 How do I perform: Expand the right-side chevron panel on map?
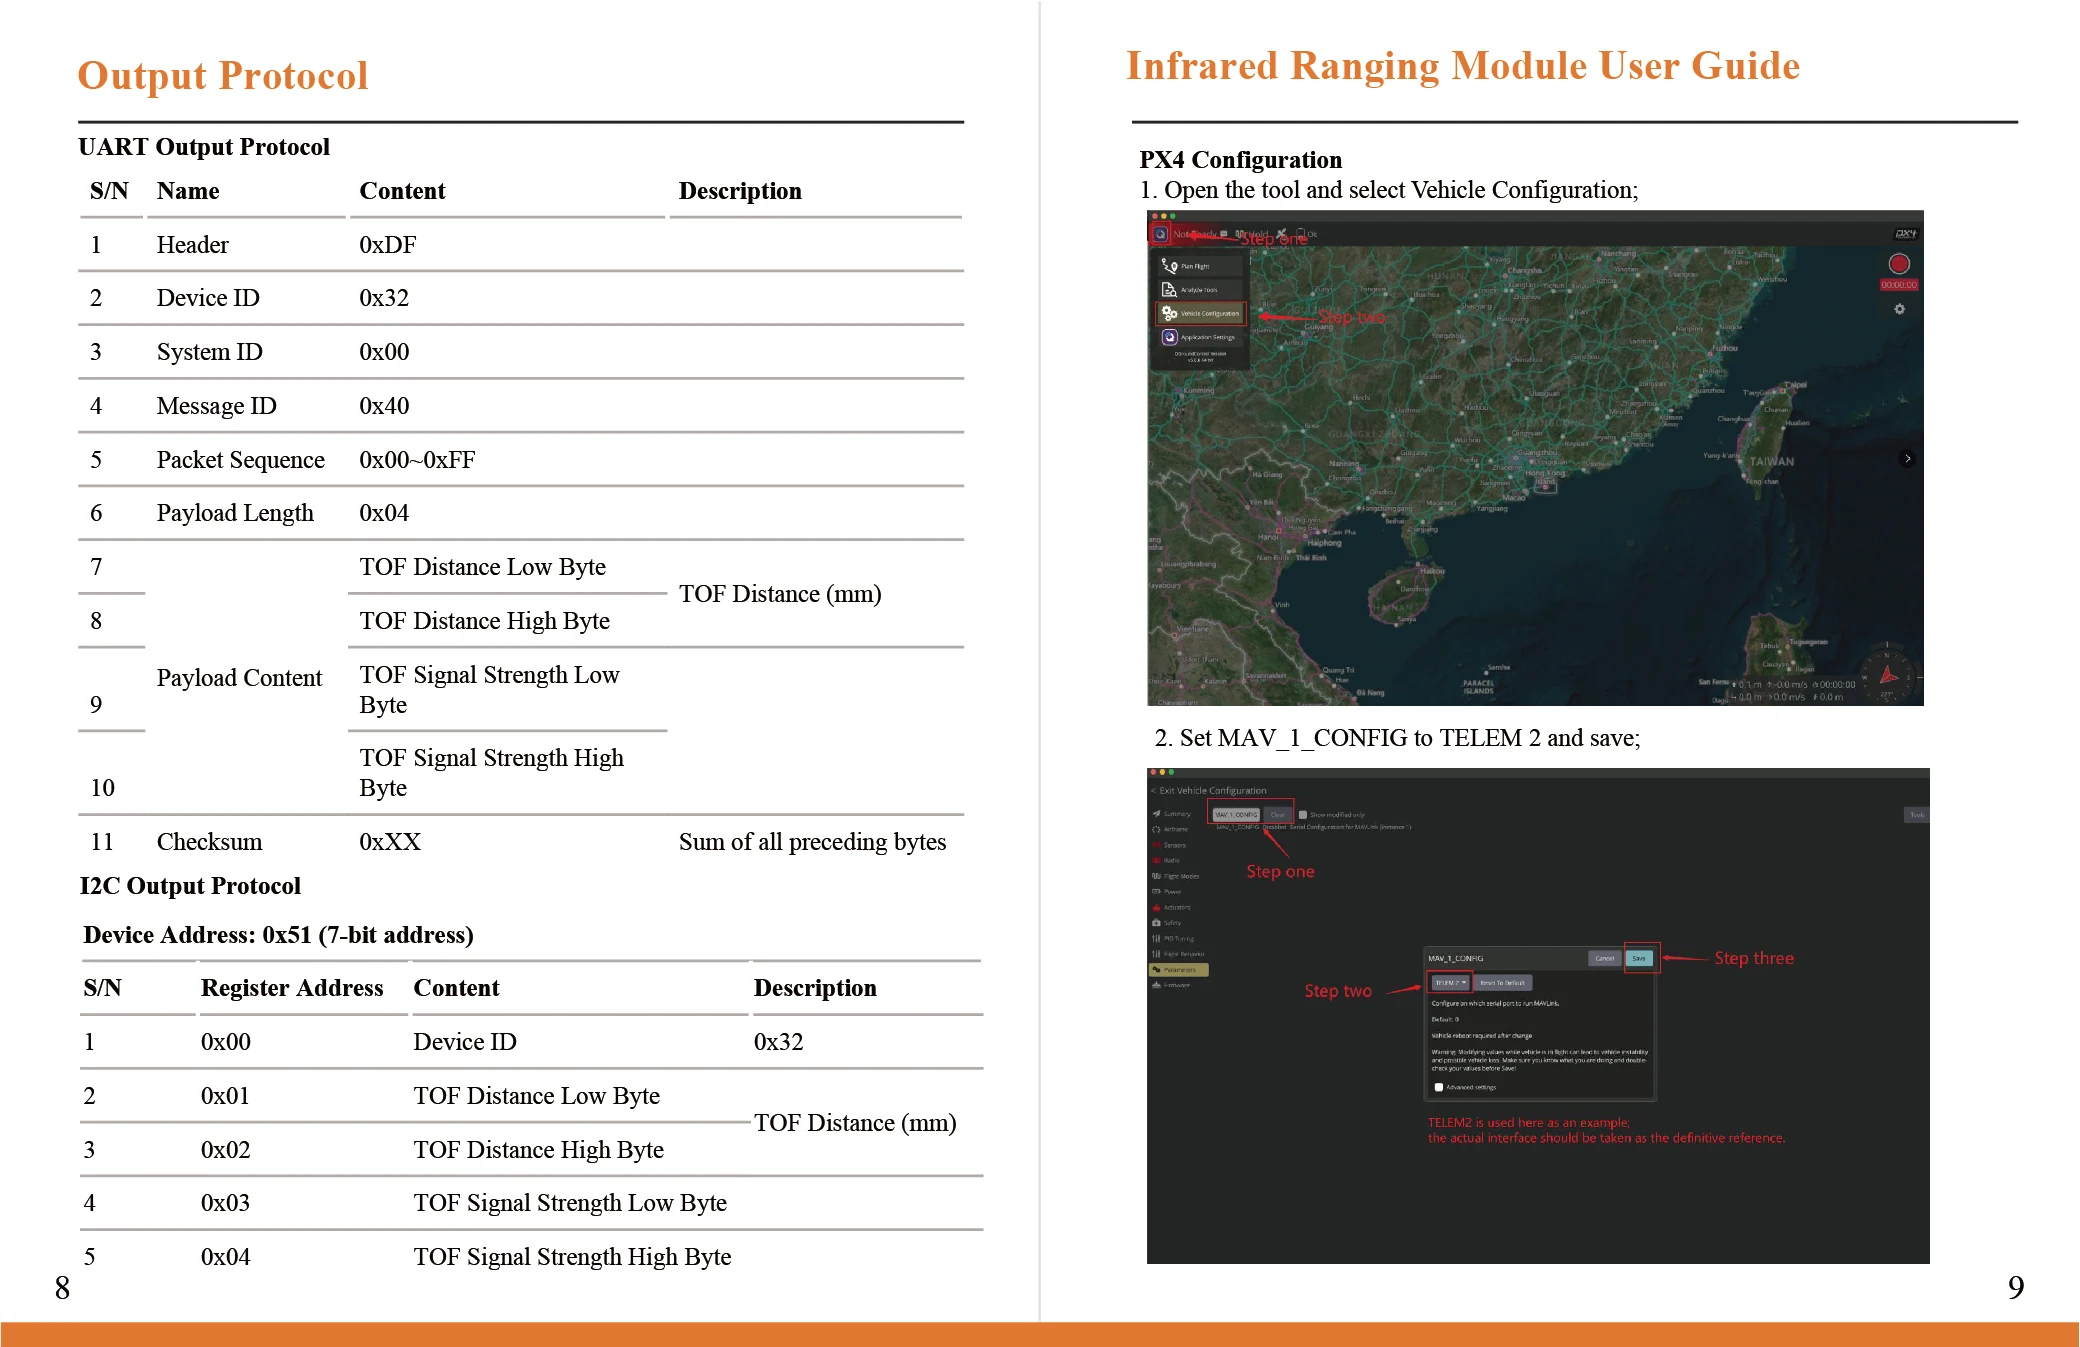point(1907,459)
